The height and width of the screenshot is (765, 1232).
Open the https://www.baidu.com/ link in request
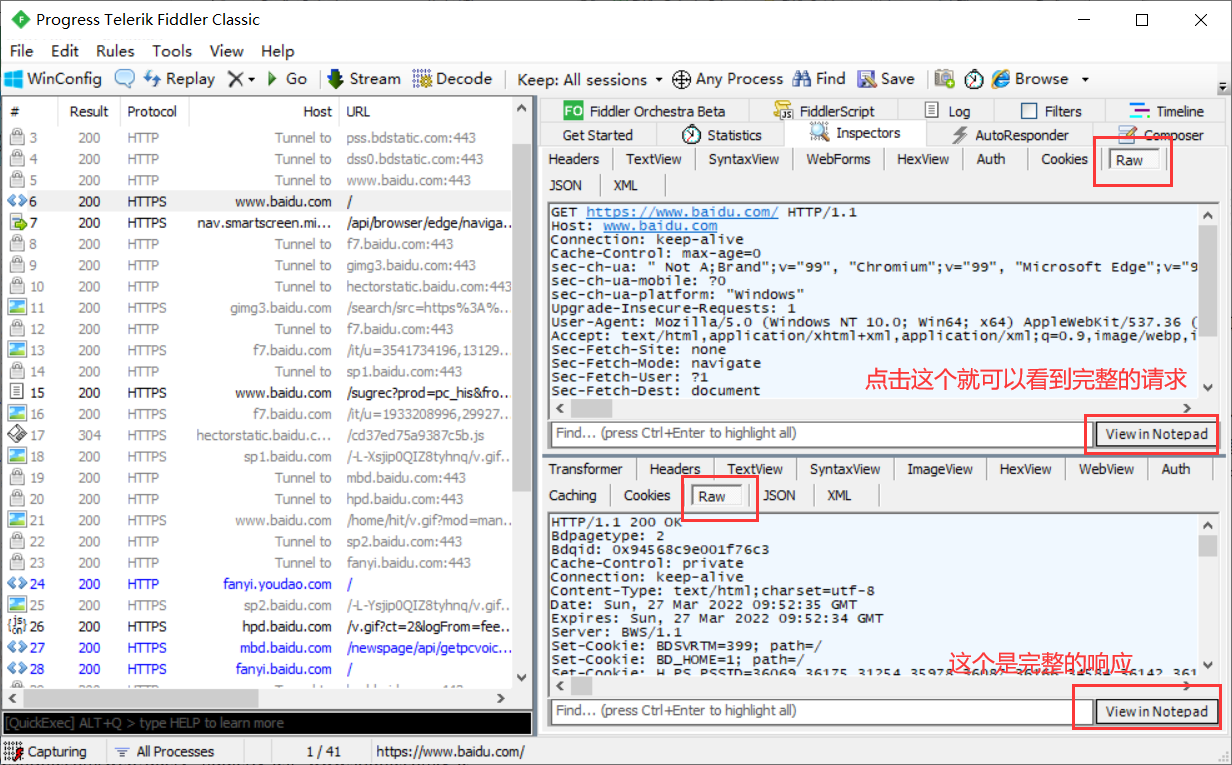click(x=682, y=212)
